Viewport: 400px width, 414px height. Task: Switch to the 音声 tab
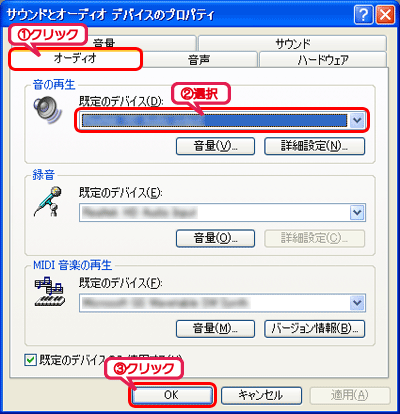click(x=199, y=59)
